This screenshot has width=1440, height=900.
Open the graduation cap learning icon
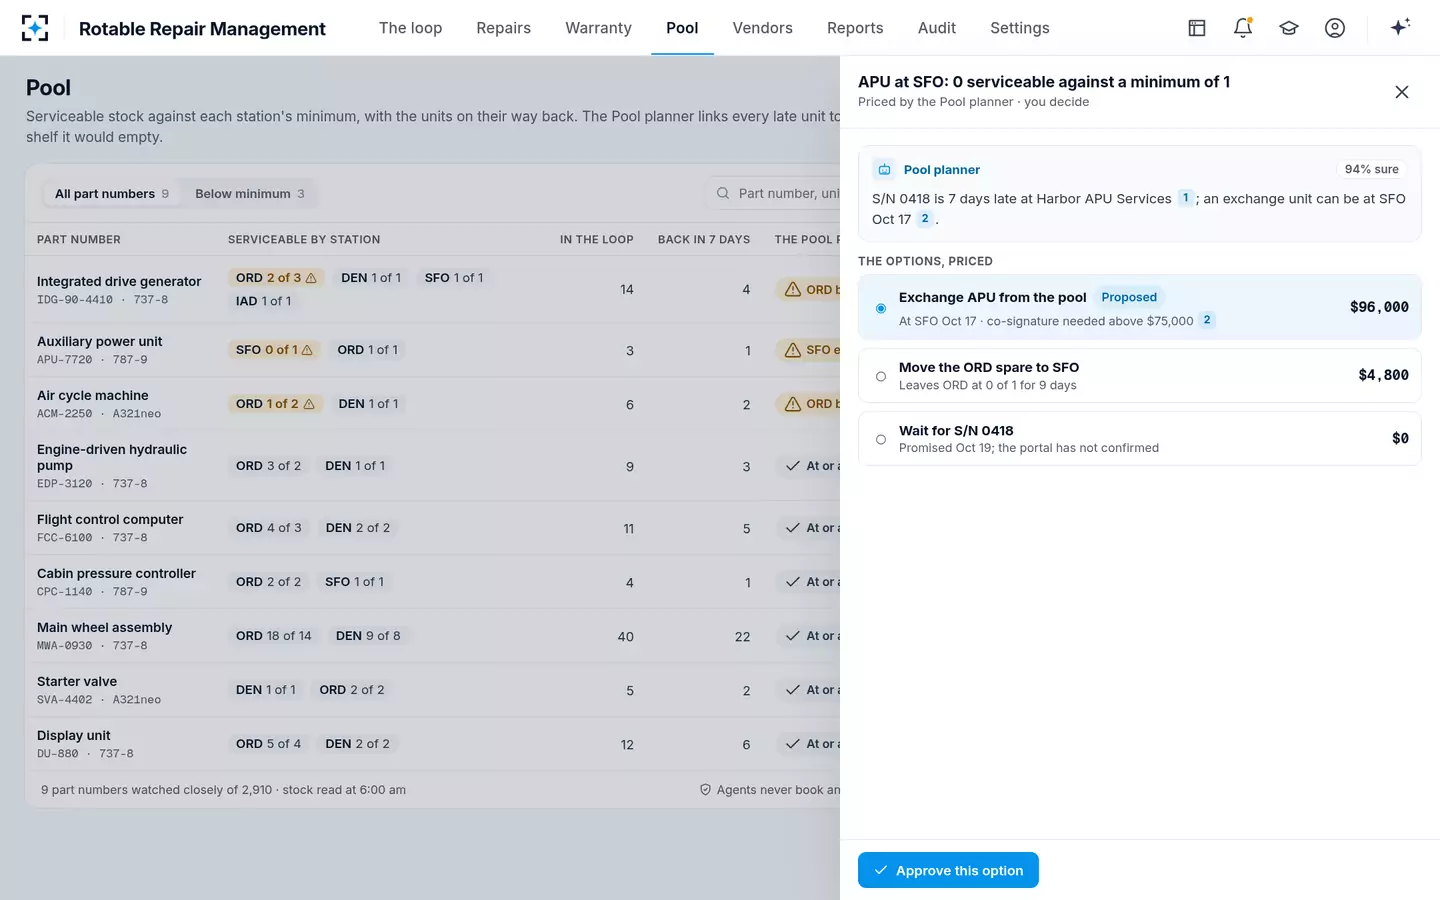[1289, 28]
